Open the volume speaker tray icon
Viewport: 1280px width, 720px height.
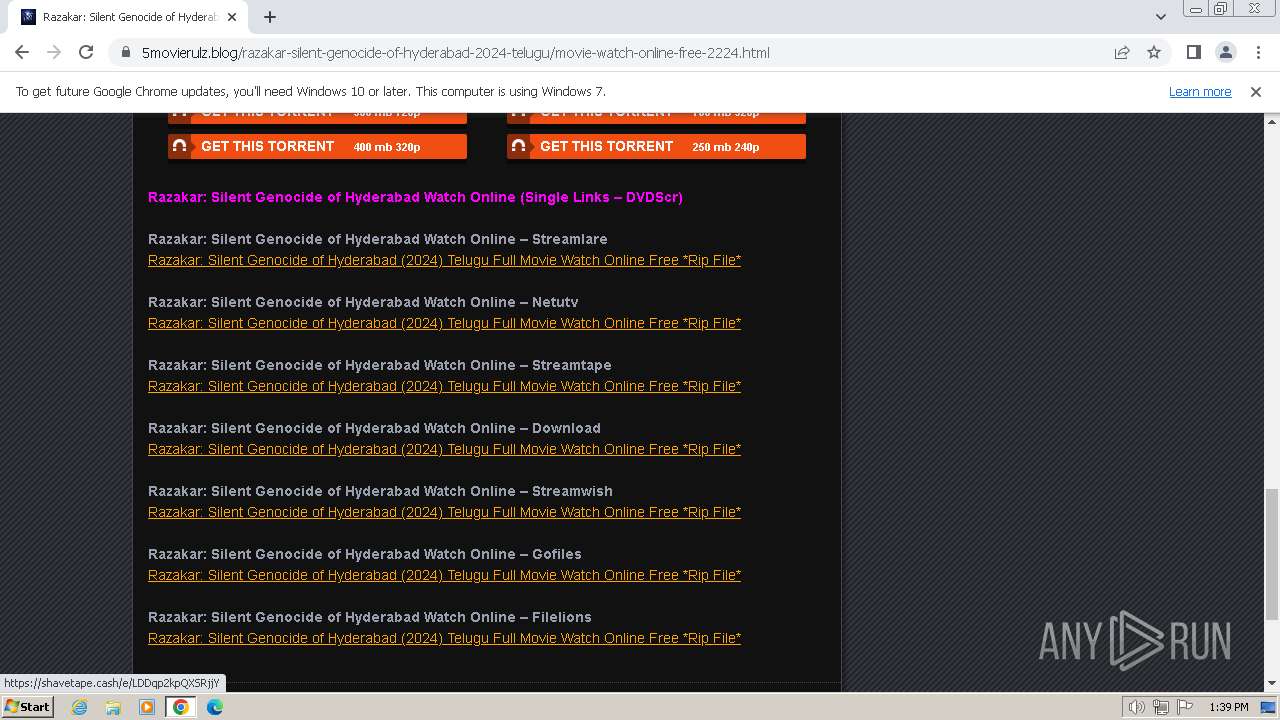[1136, 707]
